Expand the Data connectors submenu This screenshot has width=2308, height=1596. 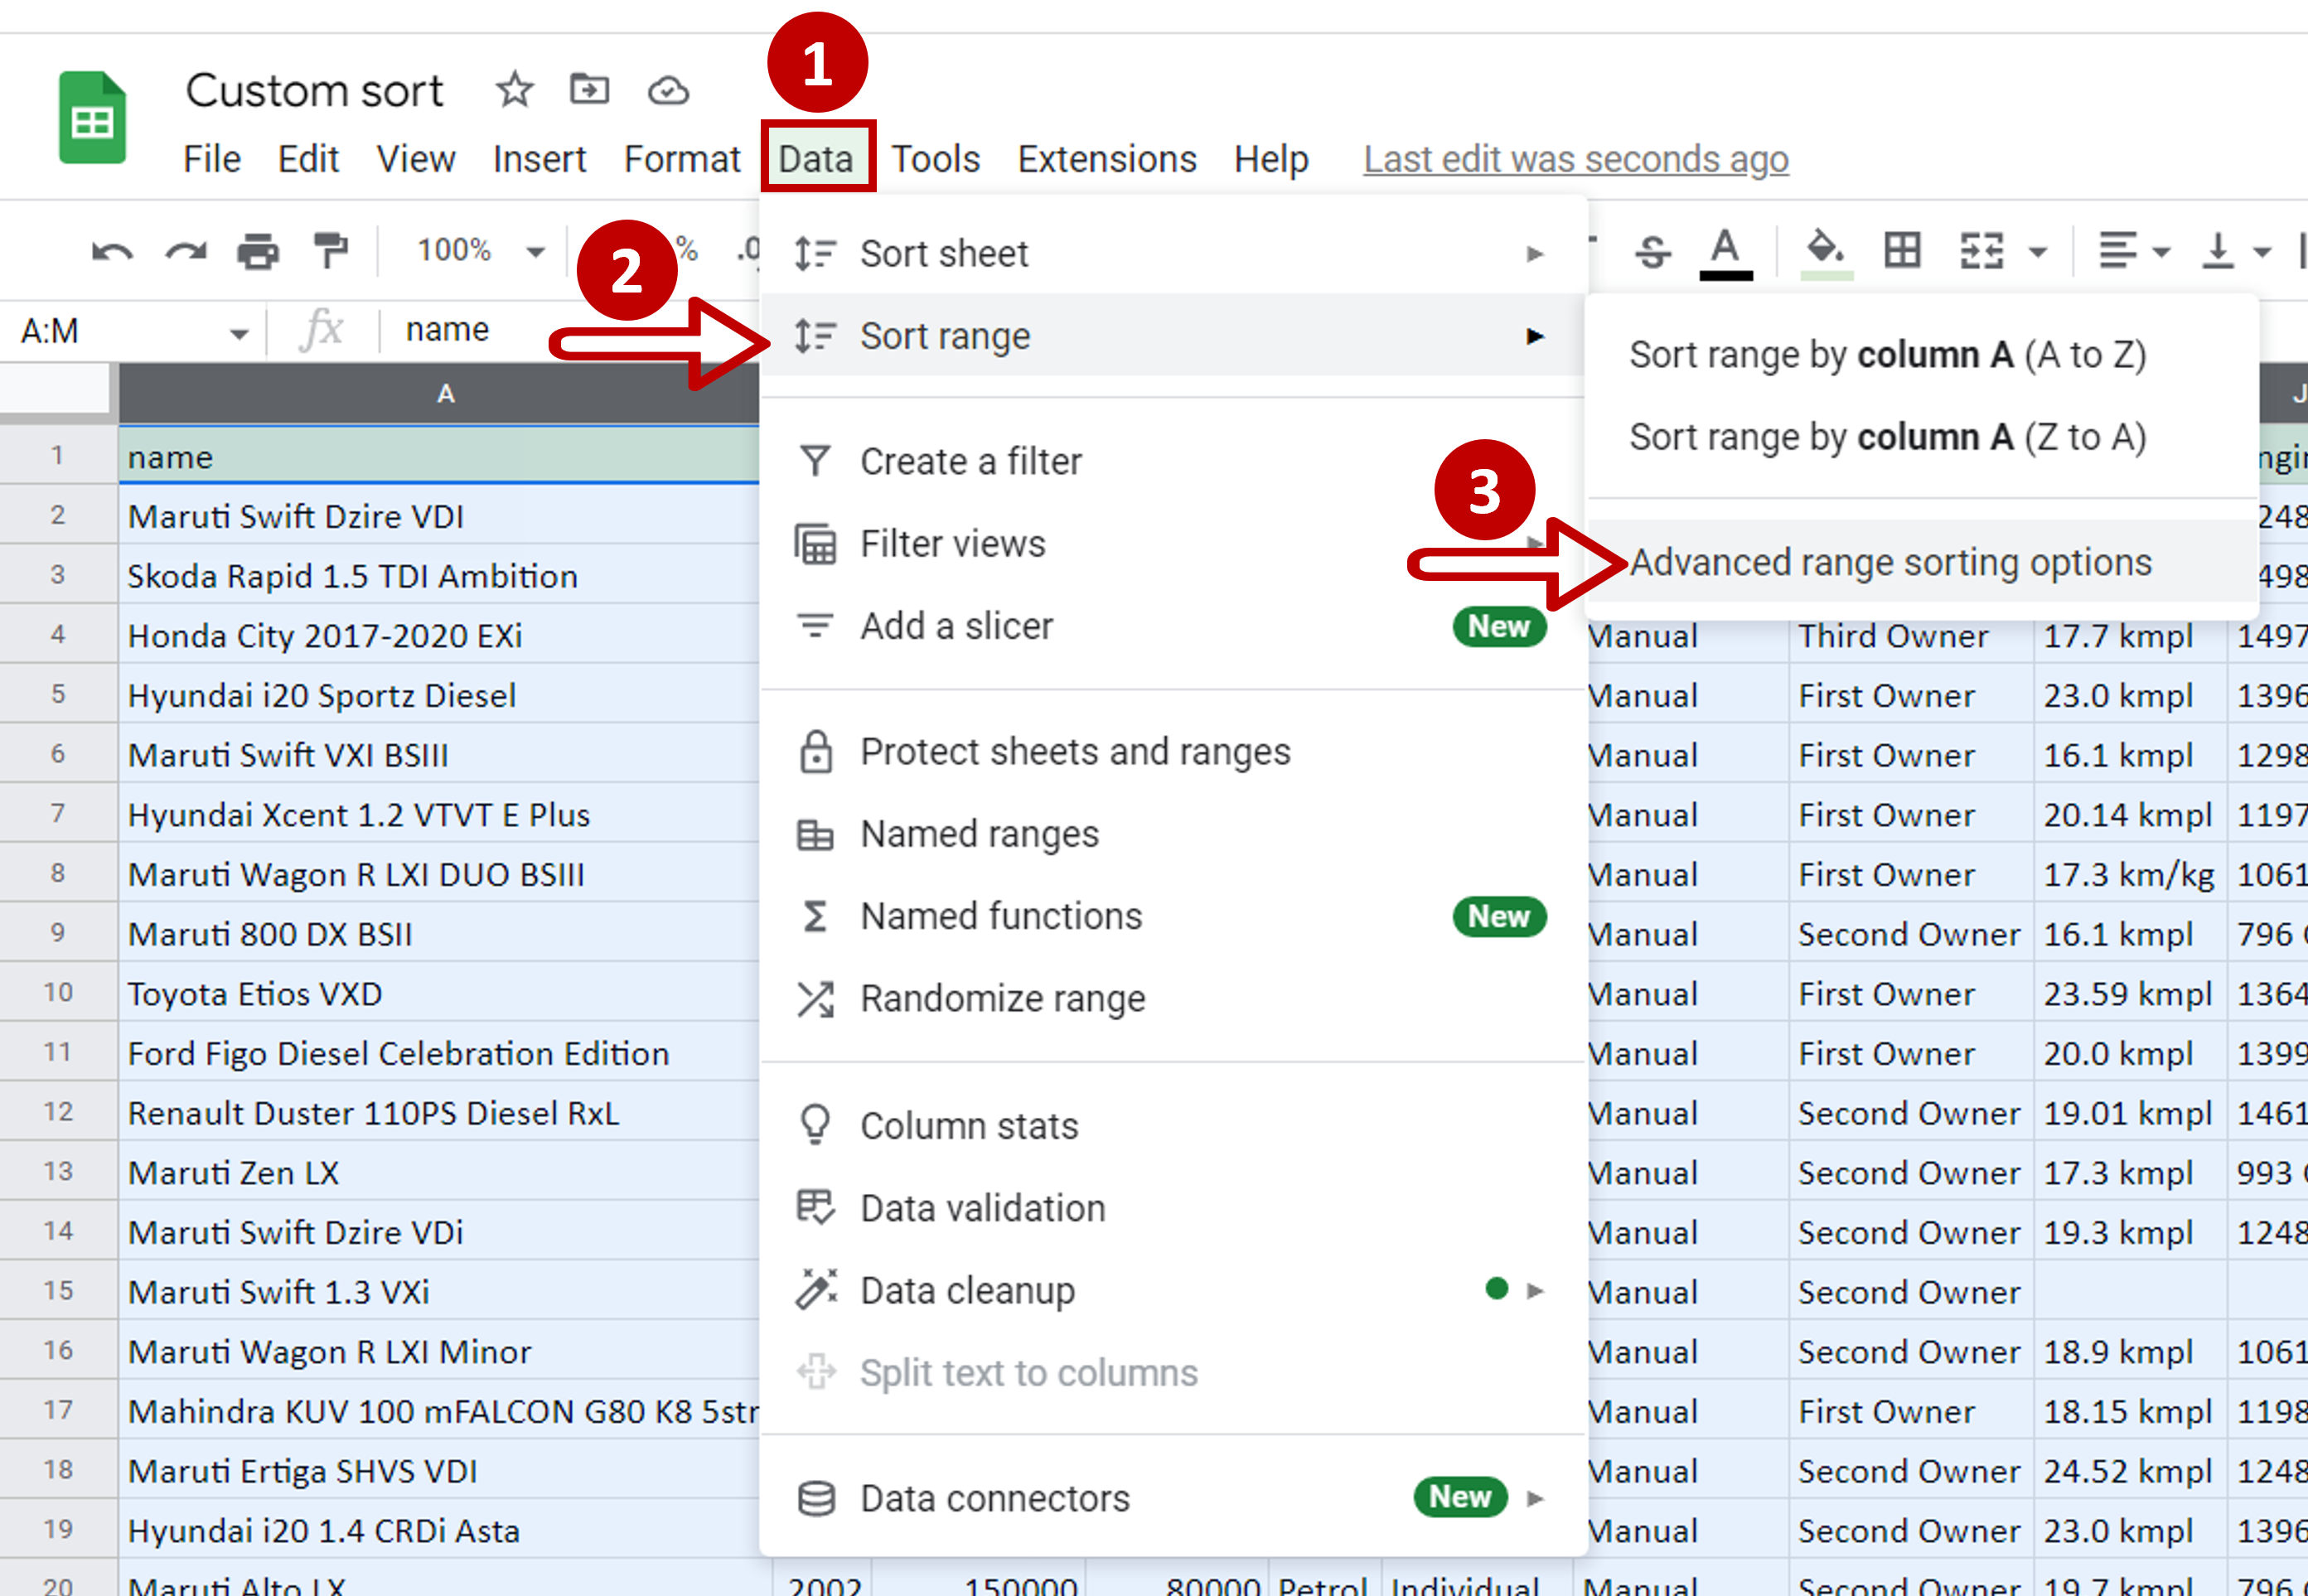[x=1173, y=1498]
